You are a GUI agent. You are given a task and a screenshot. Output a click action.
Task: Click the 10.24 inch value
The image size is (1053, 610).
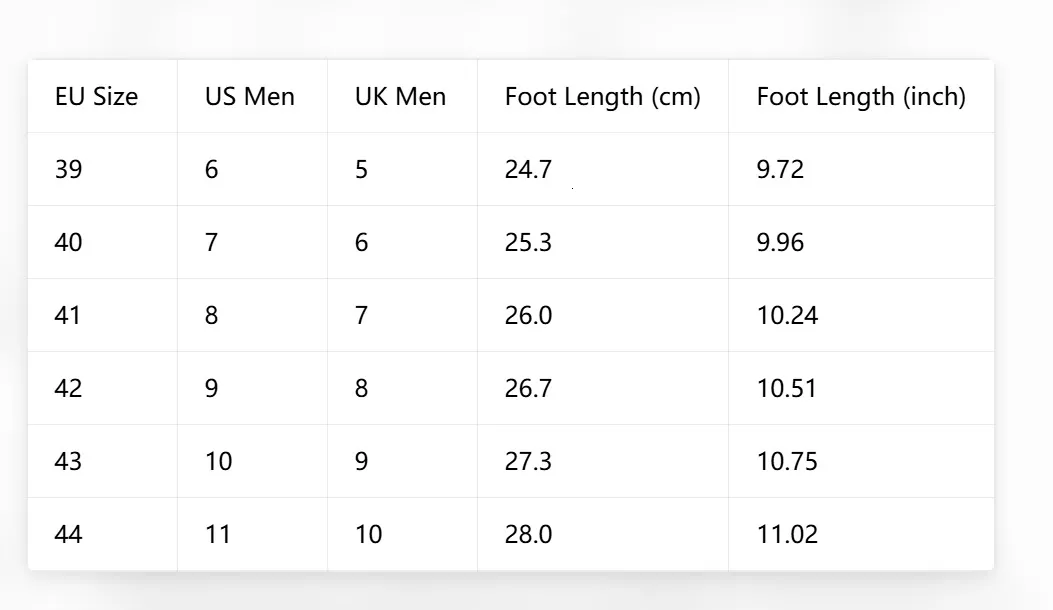click(788, 315)
